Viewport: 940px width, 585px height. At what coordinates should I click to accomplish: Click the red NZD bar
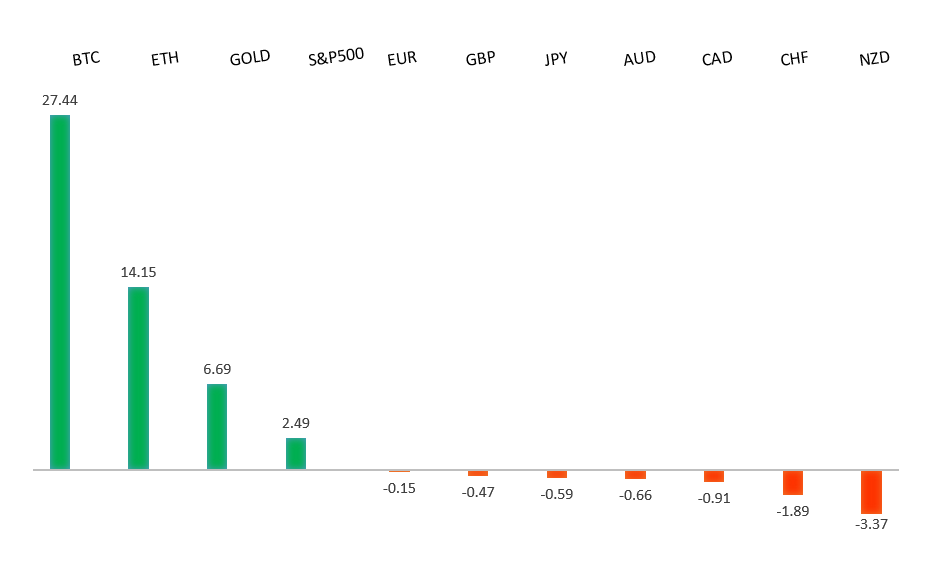coord(872,491)
